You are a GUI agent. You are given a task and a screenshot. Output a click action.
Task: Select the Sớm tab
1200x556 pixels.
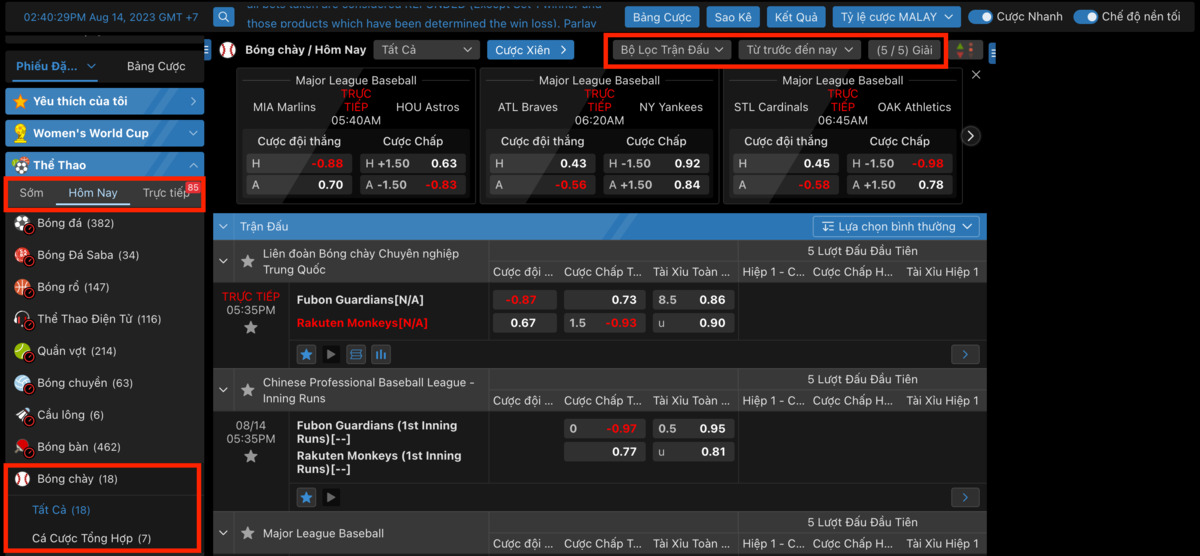(x=31, y=193)
